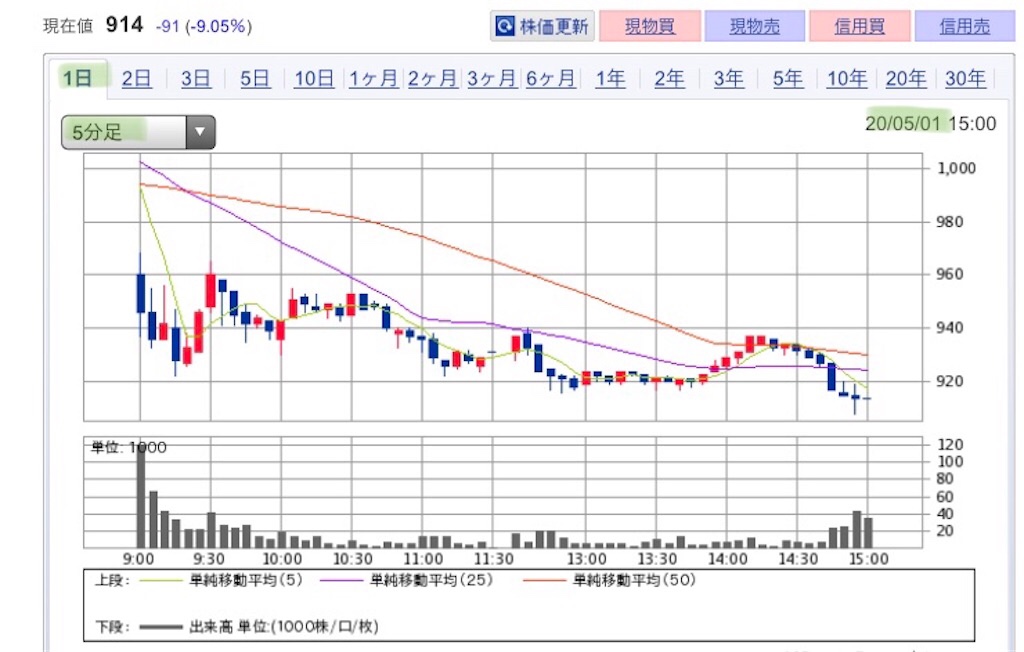Click the 980 price axis label
1024x652 pixels.
click(950, 221)
